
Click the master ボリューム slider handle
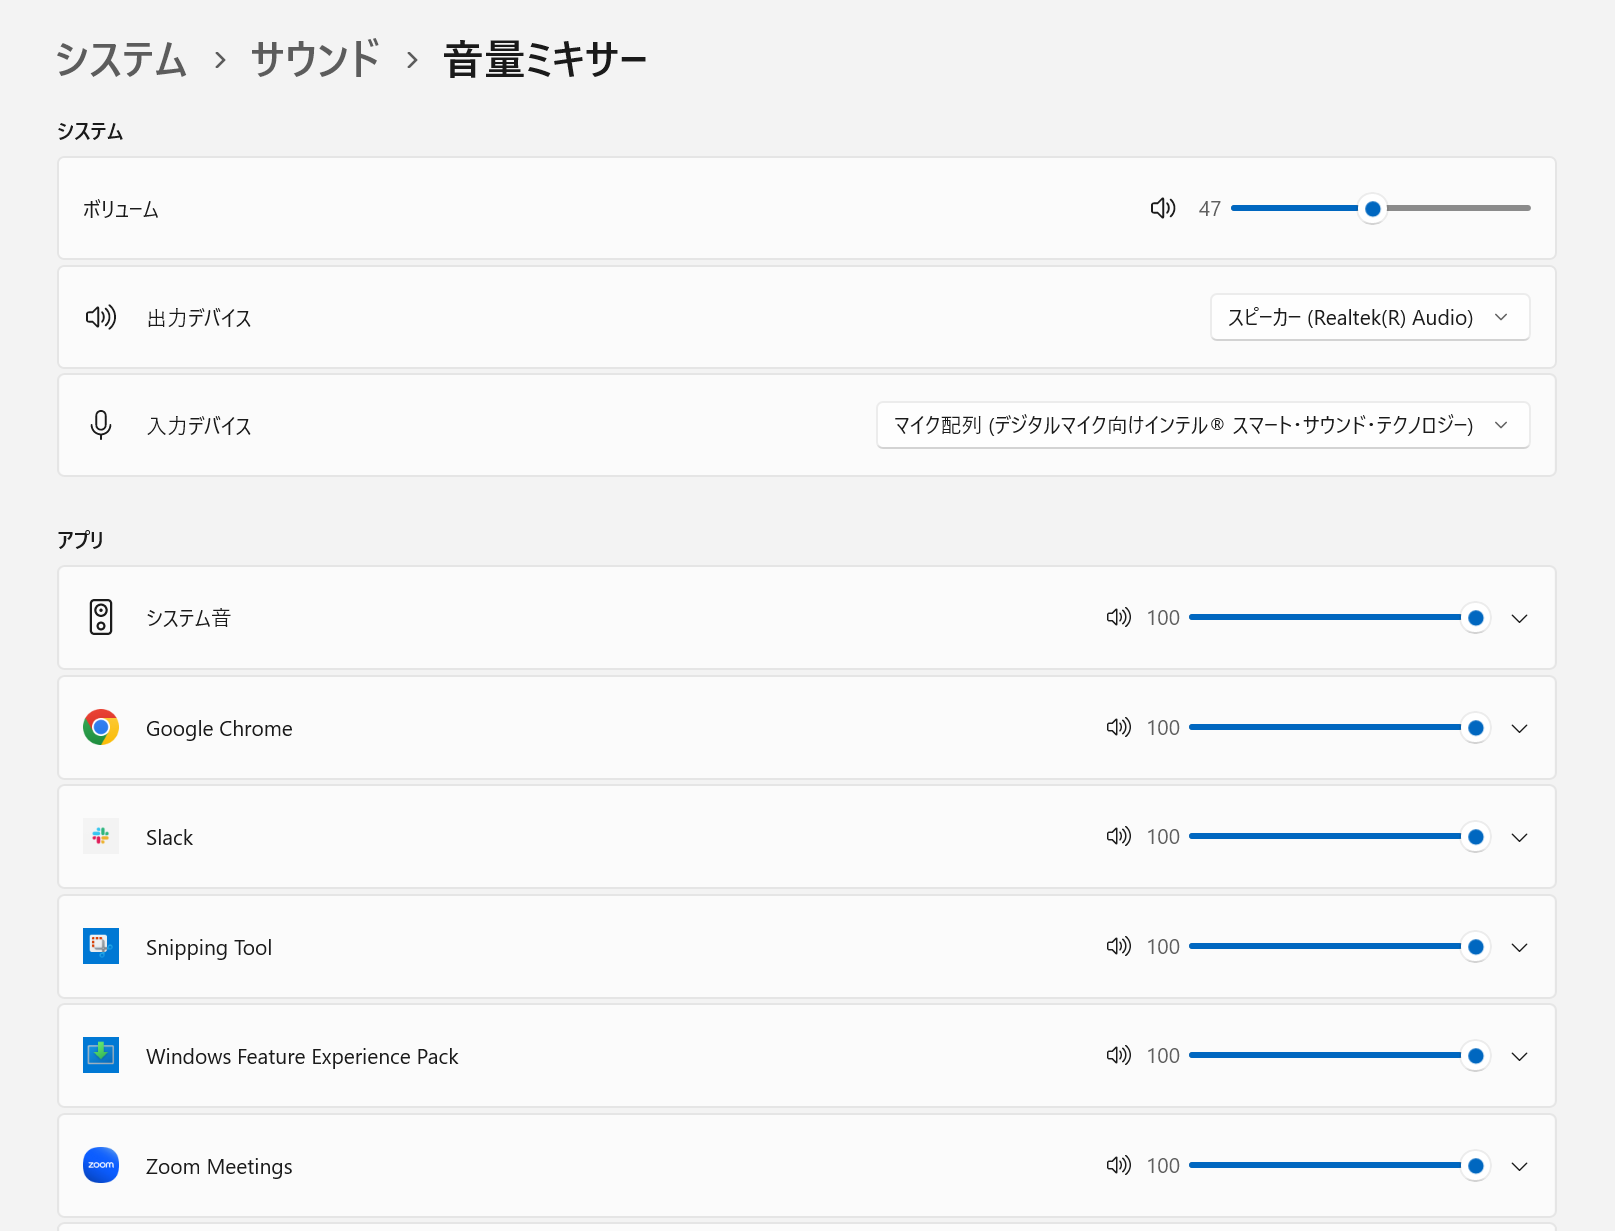click(1373, 208)
